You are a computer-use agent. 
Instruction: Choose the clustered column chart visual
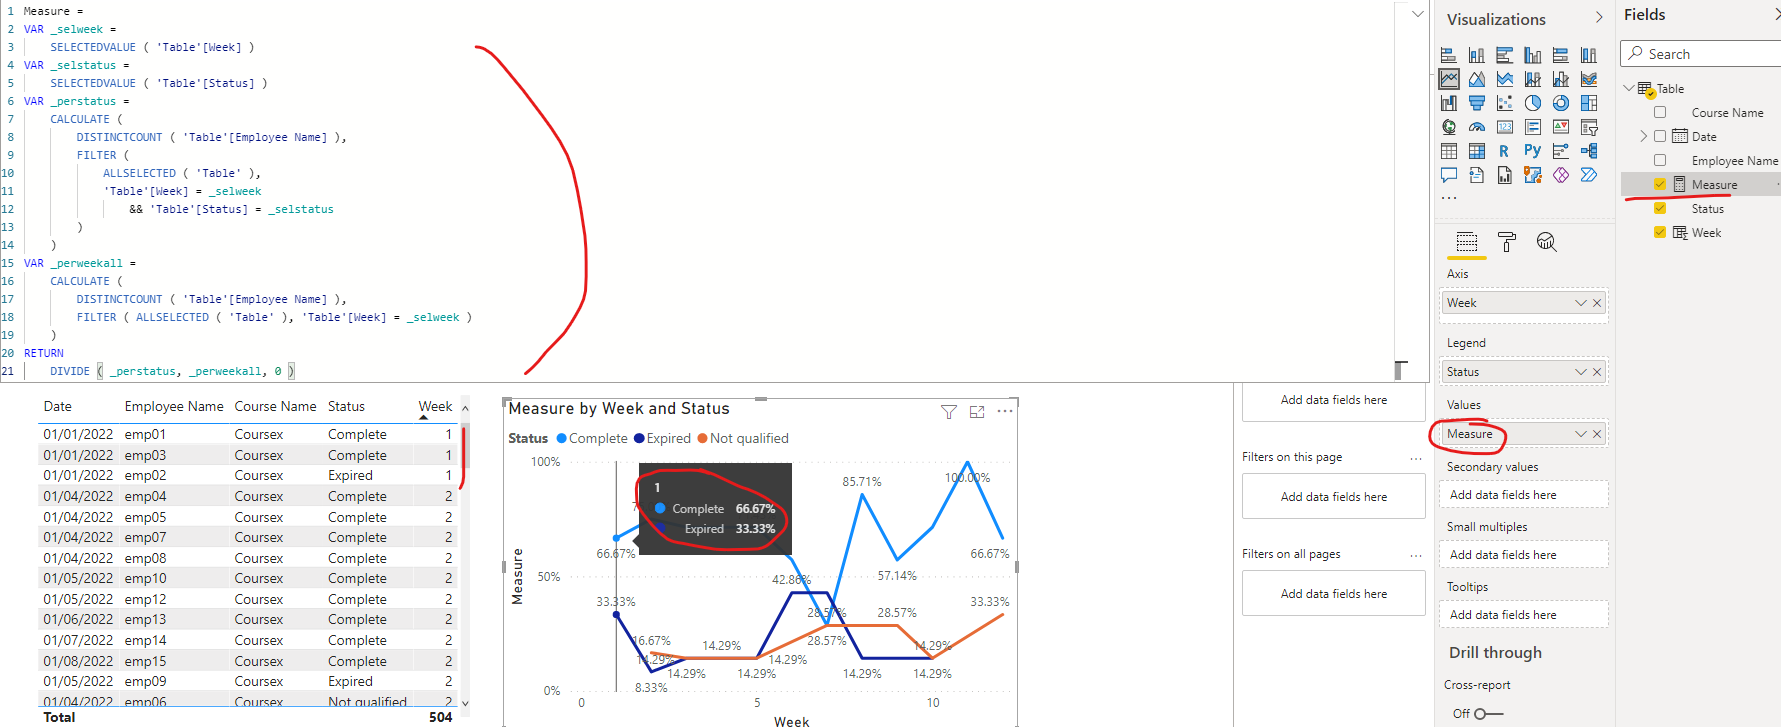(1532, 55)
